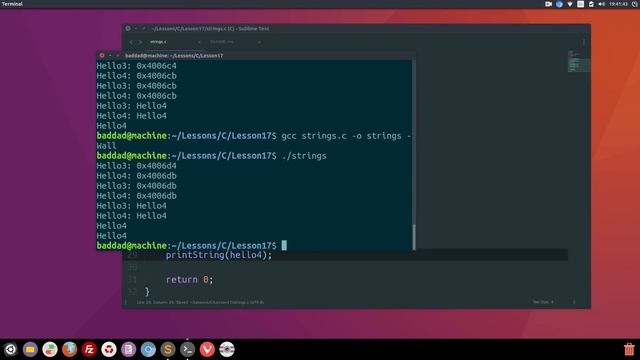
Task: Open the purple document app in dock
Action: point(128,349)
